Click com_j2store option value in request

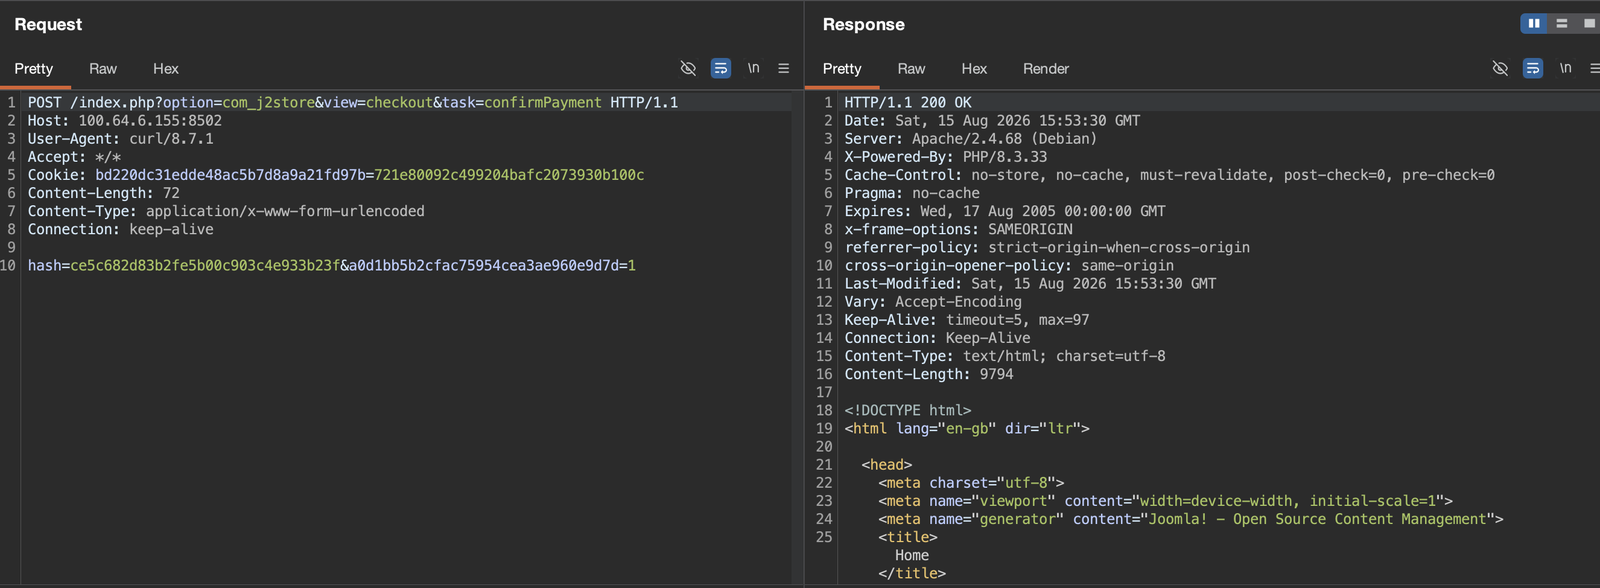click(269, 102)
